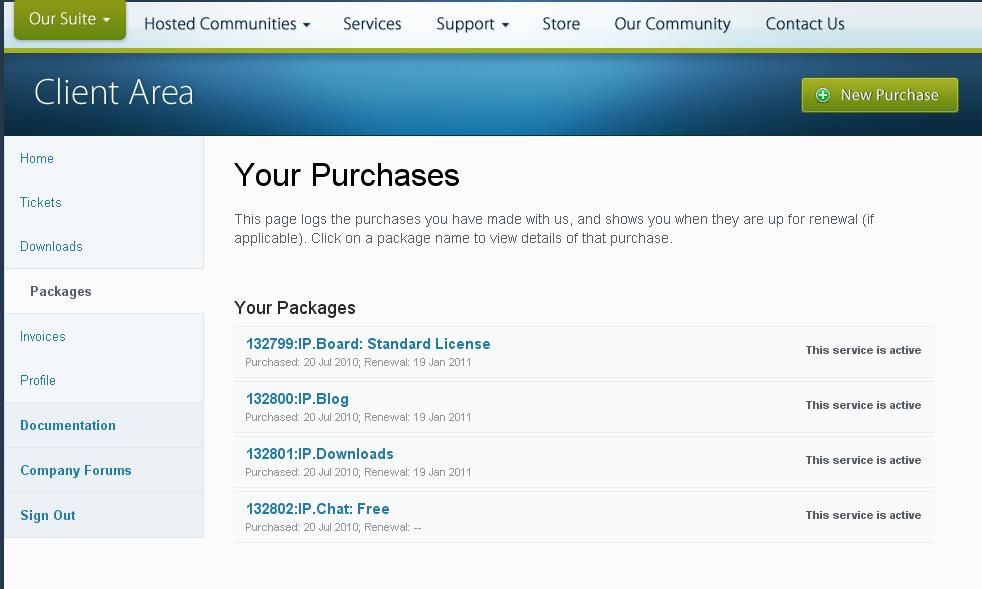Click purchase date line under IP.Downloads

pyautogui.click(x=358, y=472)
